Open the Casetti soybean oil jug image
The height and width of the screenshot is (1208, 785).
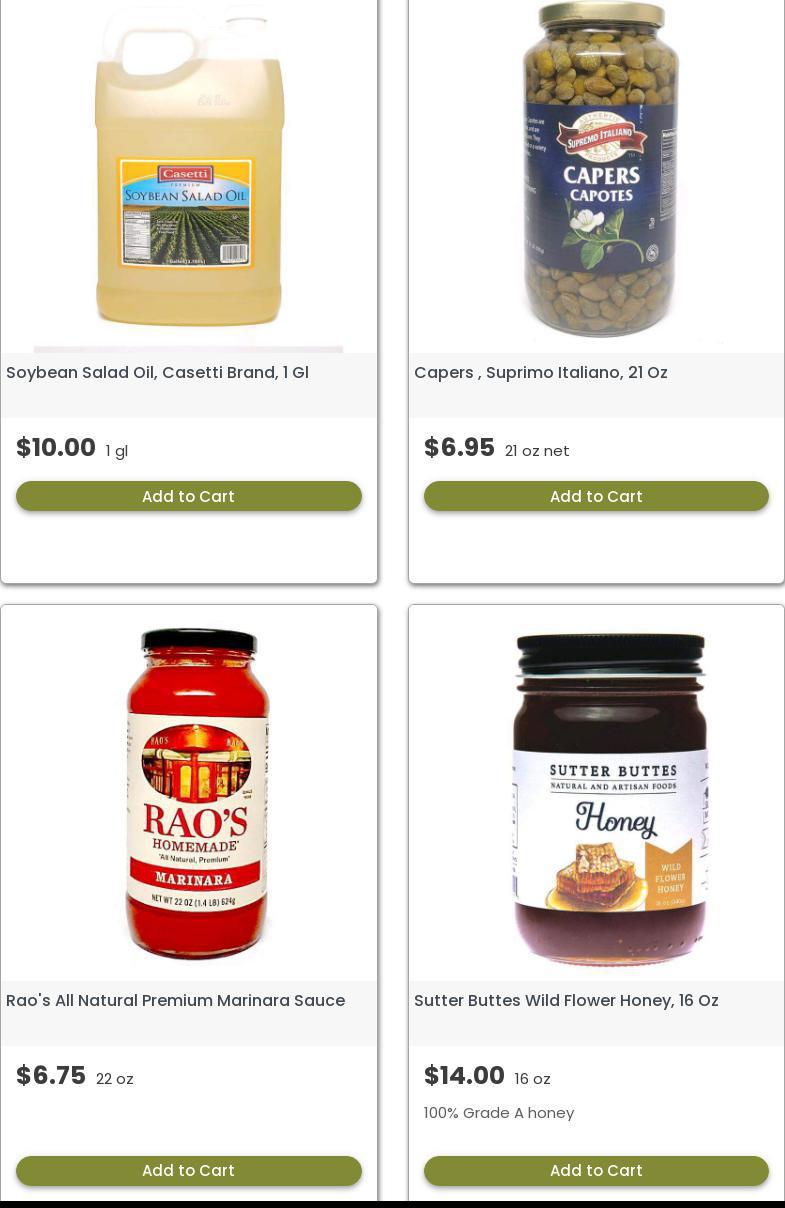pos(189,176)
